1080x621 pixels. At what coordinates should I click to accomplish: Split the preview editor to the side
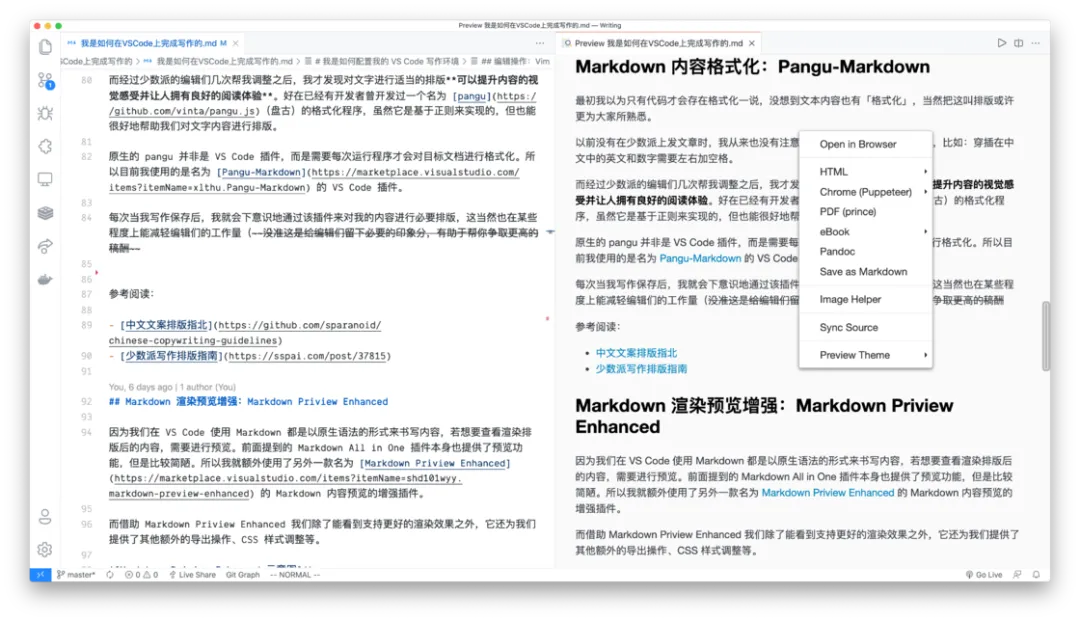click(x=1019, y=43)
